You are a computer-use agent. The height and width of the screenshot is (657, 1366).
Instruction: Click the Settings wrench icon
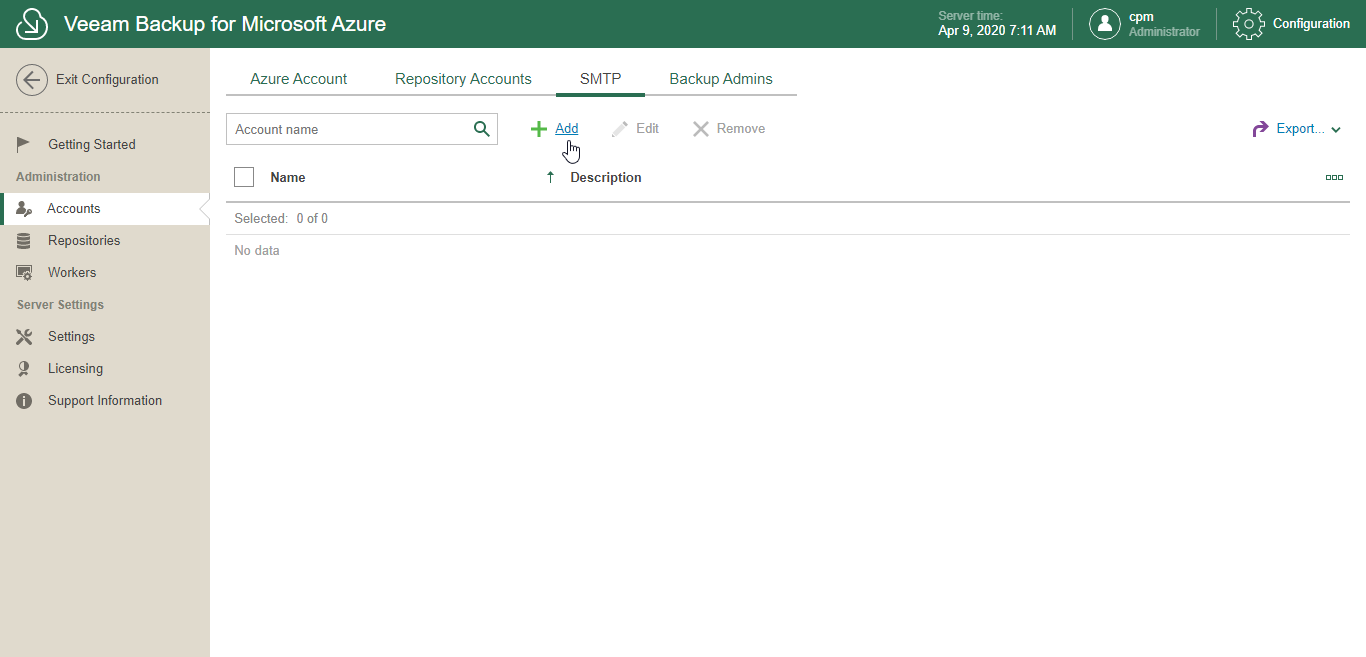coord(24,337)
